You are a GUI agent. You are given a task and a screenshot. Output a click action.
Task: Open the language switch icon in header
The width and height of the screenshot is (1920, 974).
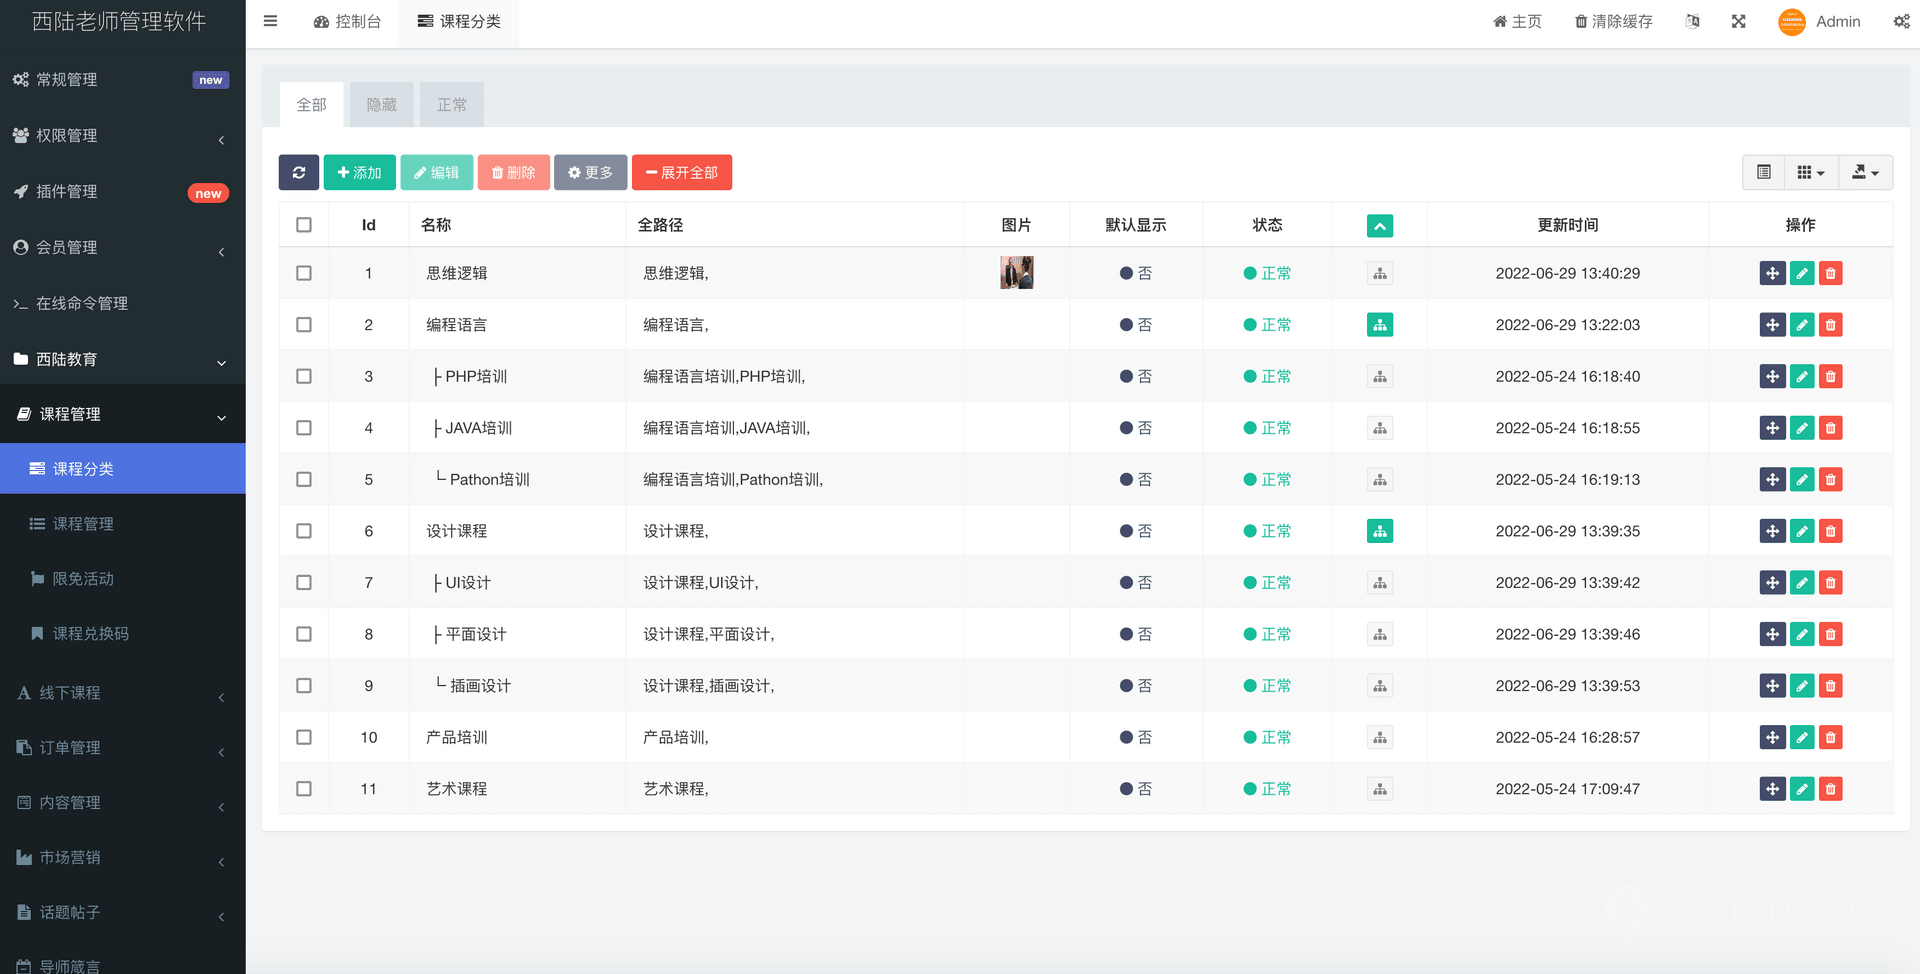(x=1692, y=21)
